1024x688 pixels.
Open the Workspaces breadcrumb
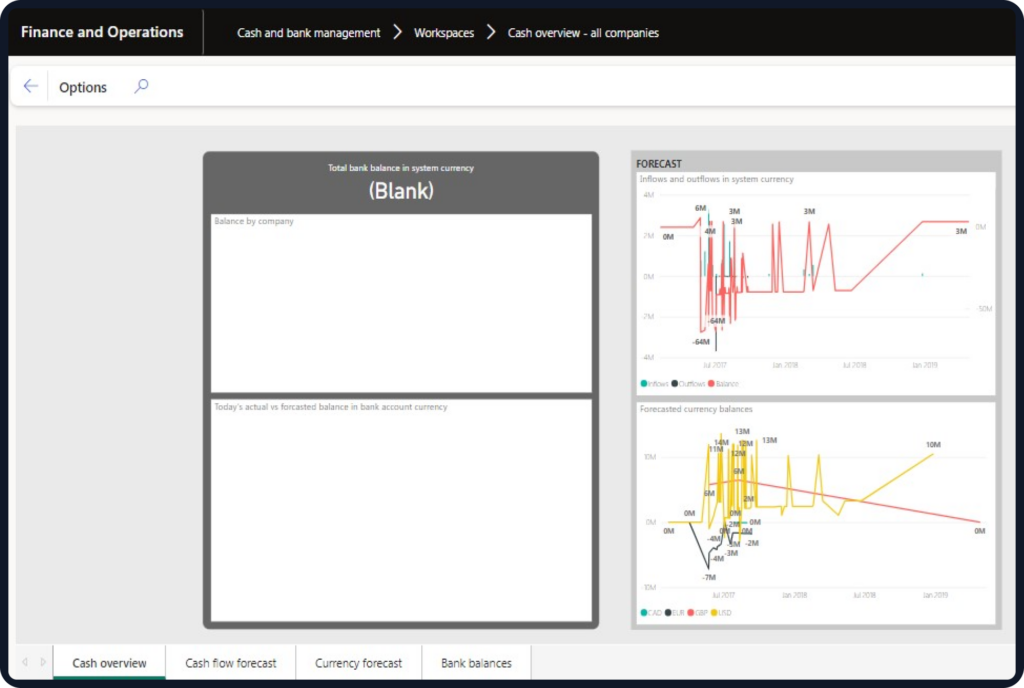point(444,33)
